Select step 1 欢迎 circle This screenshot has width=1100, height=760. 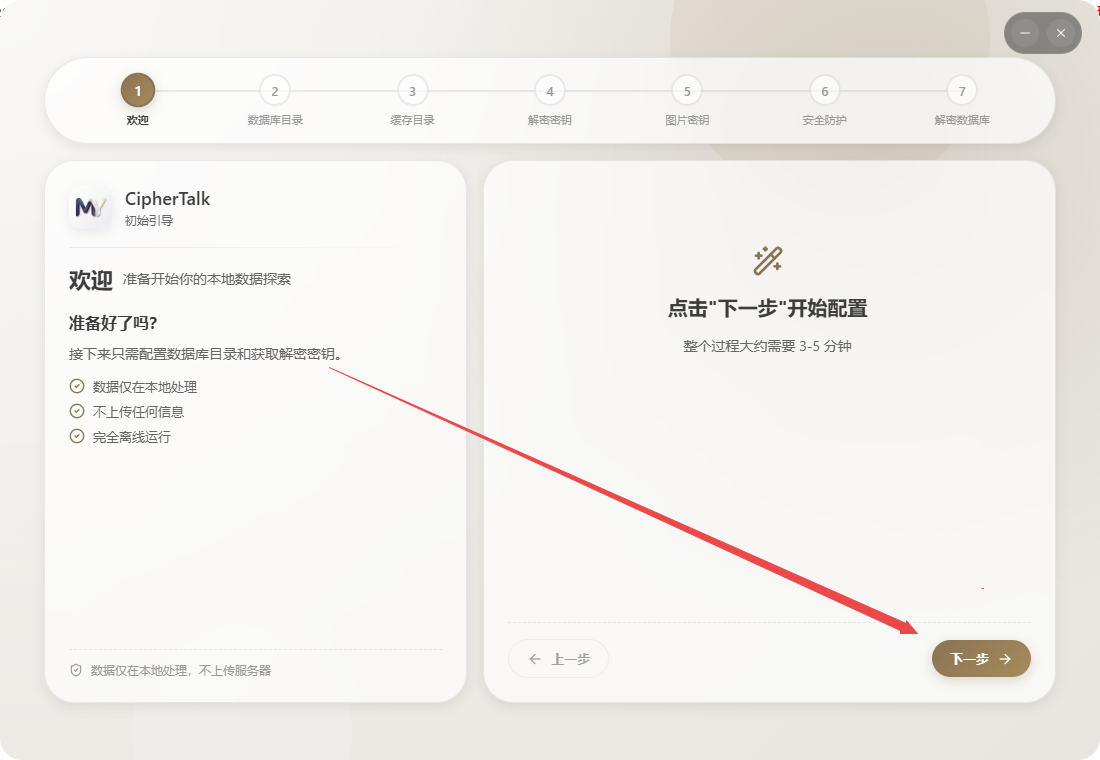138,91
